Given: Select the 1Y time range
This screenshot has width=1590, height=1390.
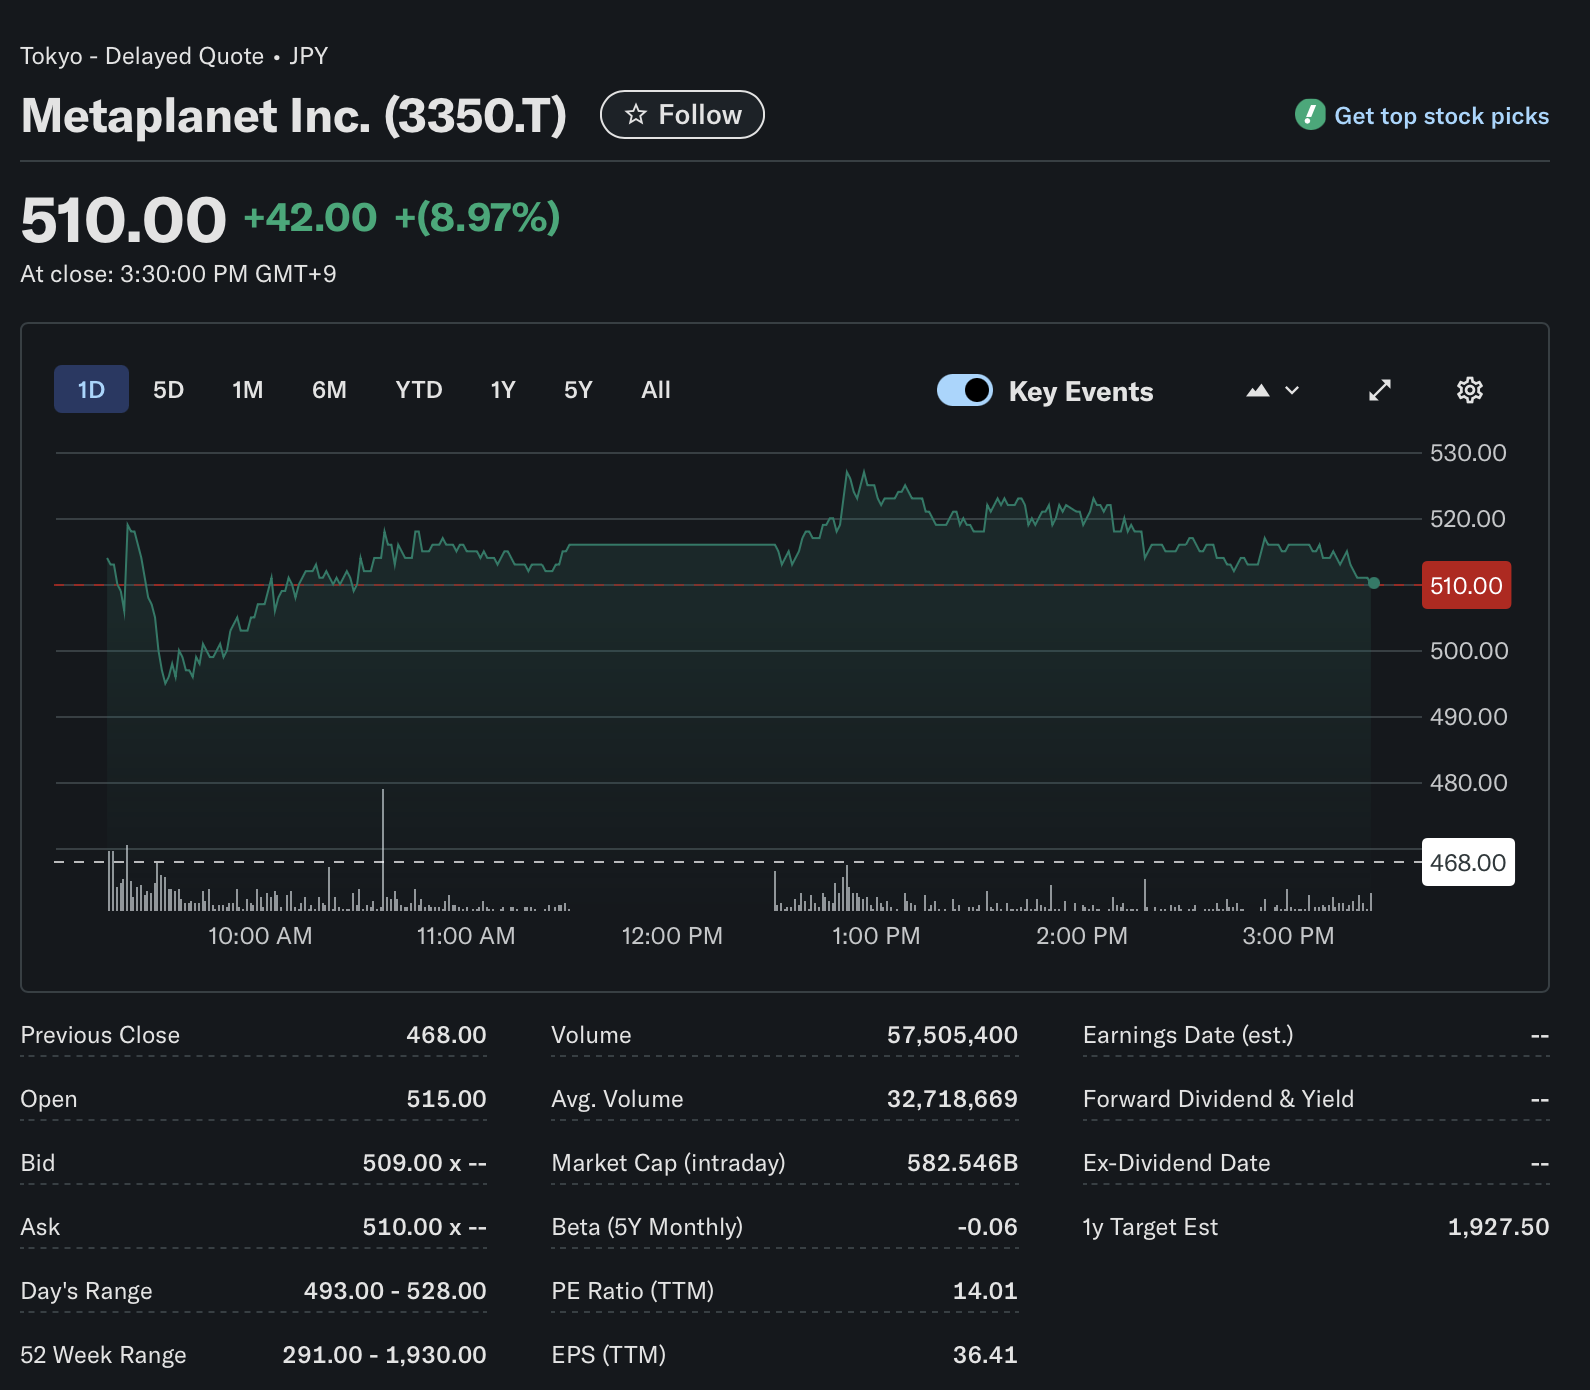Looking at the screenshot, I should [x=502, y=390].
